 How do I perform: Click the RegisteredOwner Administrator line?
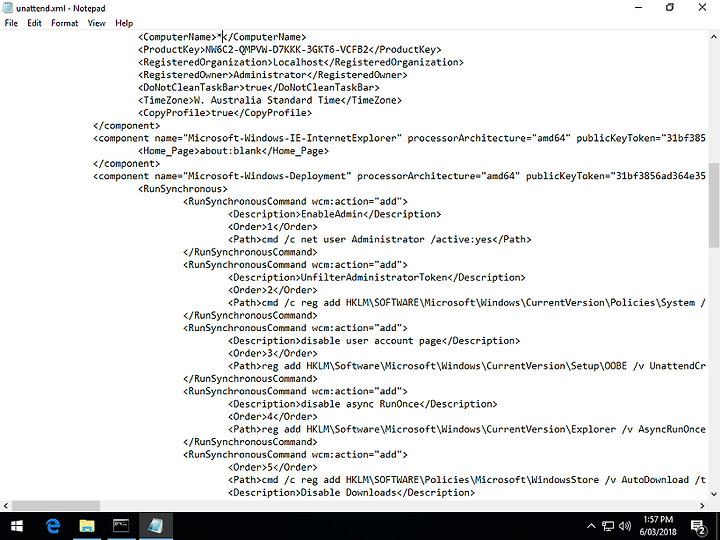[273, 75]
